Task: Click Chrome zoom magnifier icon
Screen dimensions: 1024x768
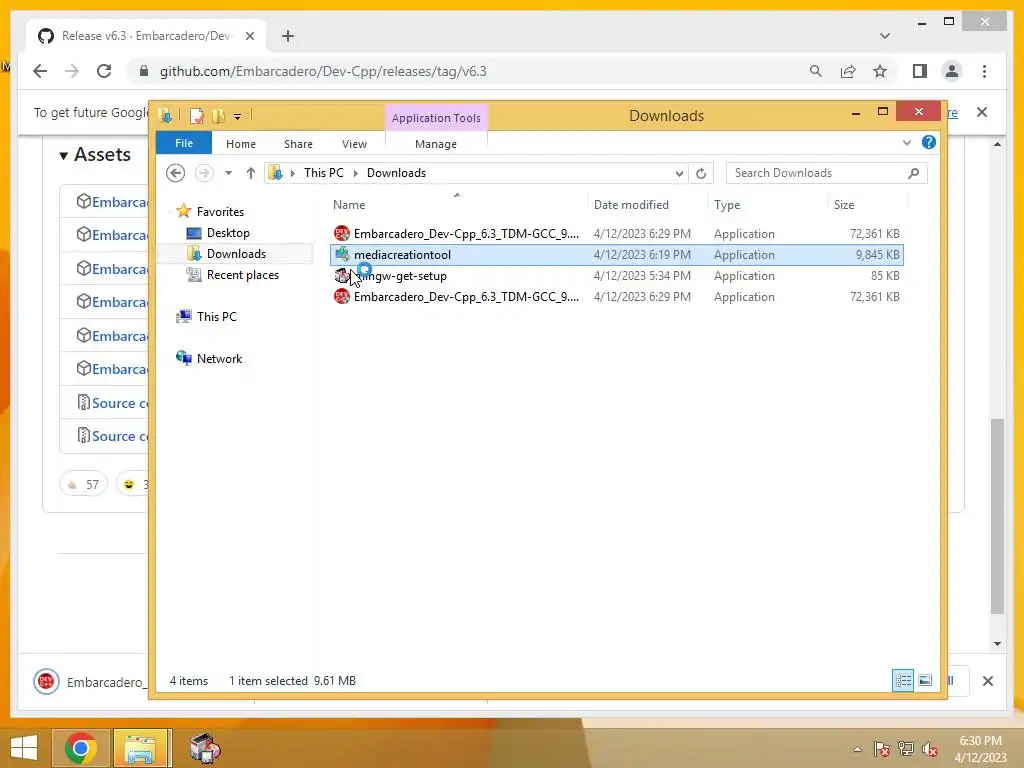Action: point(815,71)
